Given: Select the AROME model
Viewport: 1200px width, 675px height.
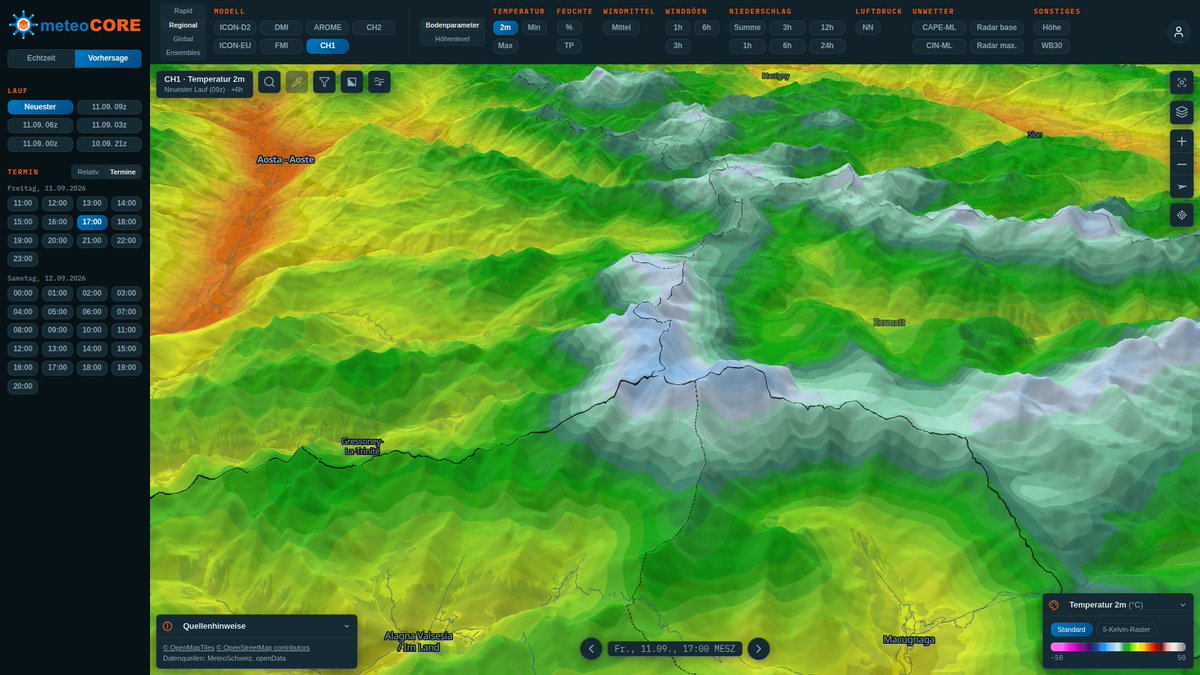Looking at the screenshot, I should coord(327,28).
